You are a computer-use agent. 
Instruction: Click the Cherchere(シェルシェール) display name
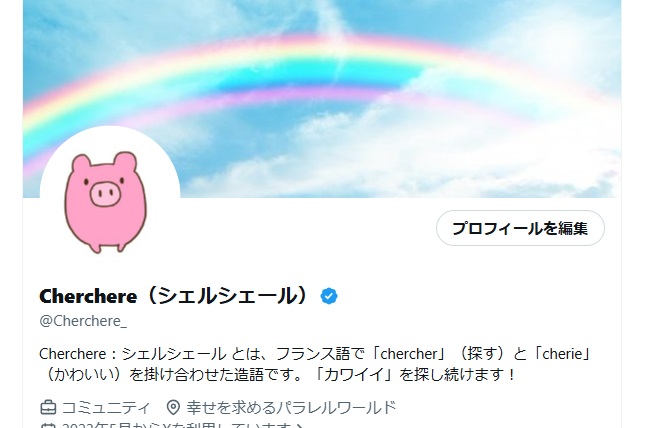point(174,296)
